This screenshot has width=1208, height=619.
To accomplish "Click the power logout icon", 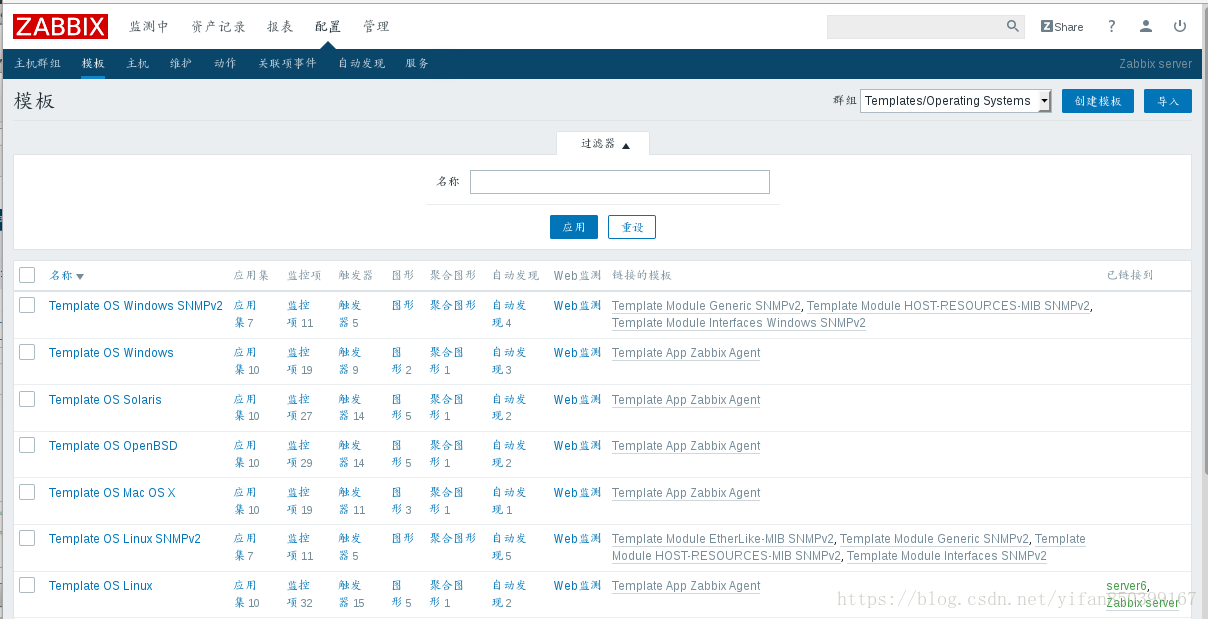I will click(x=1180, y=26).
